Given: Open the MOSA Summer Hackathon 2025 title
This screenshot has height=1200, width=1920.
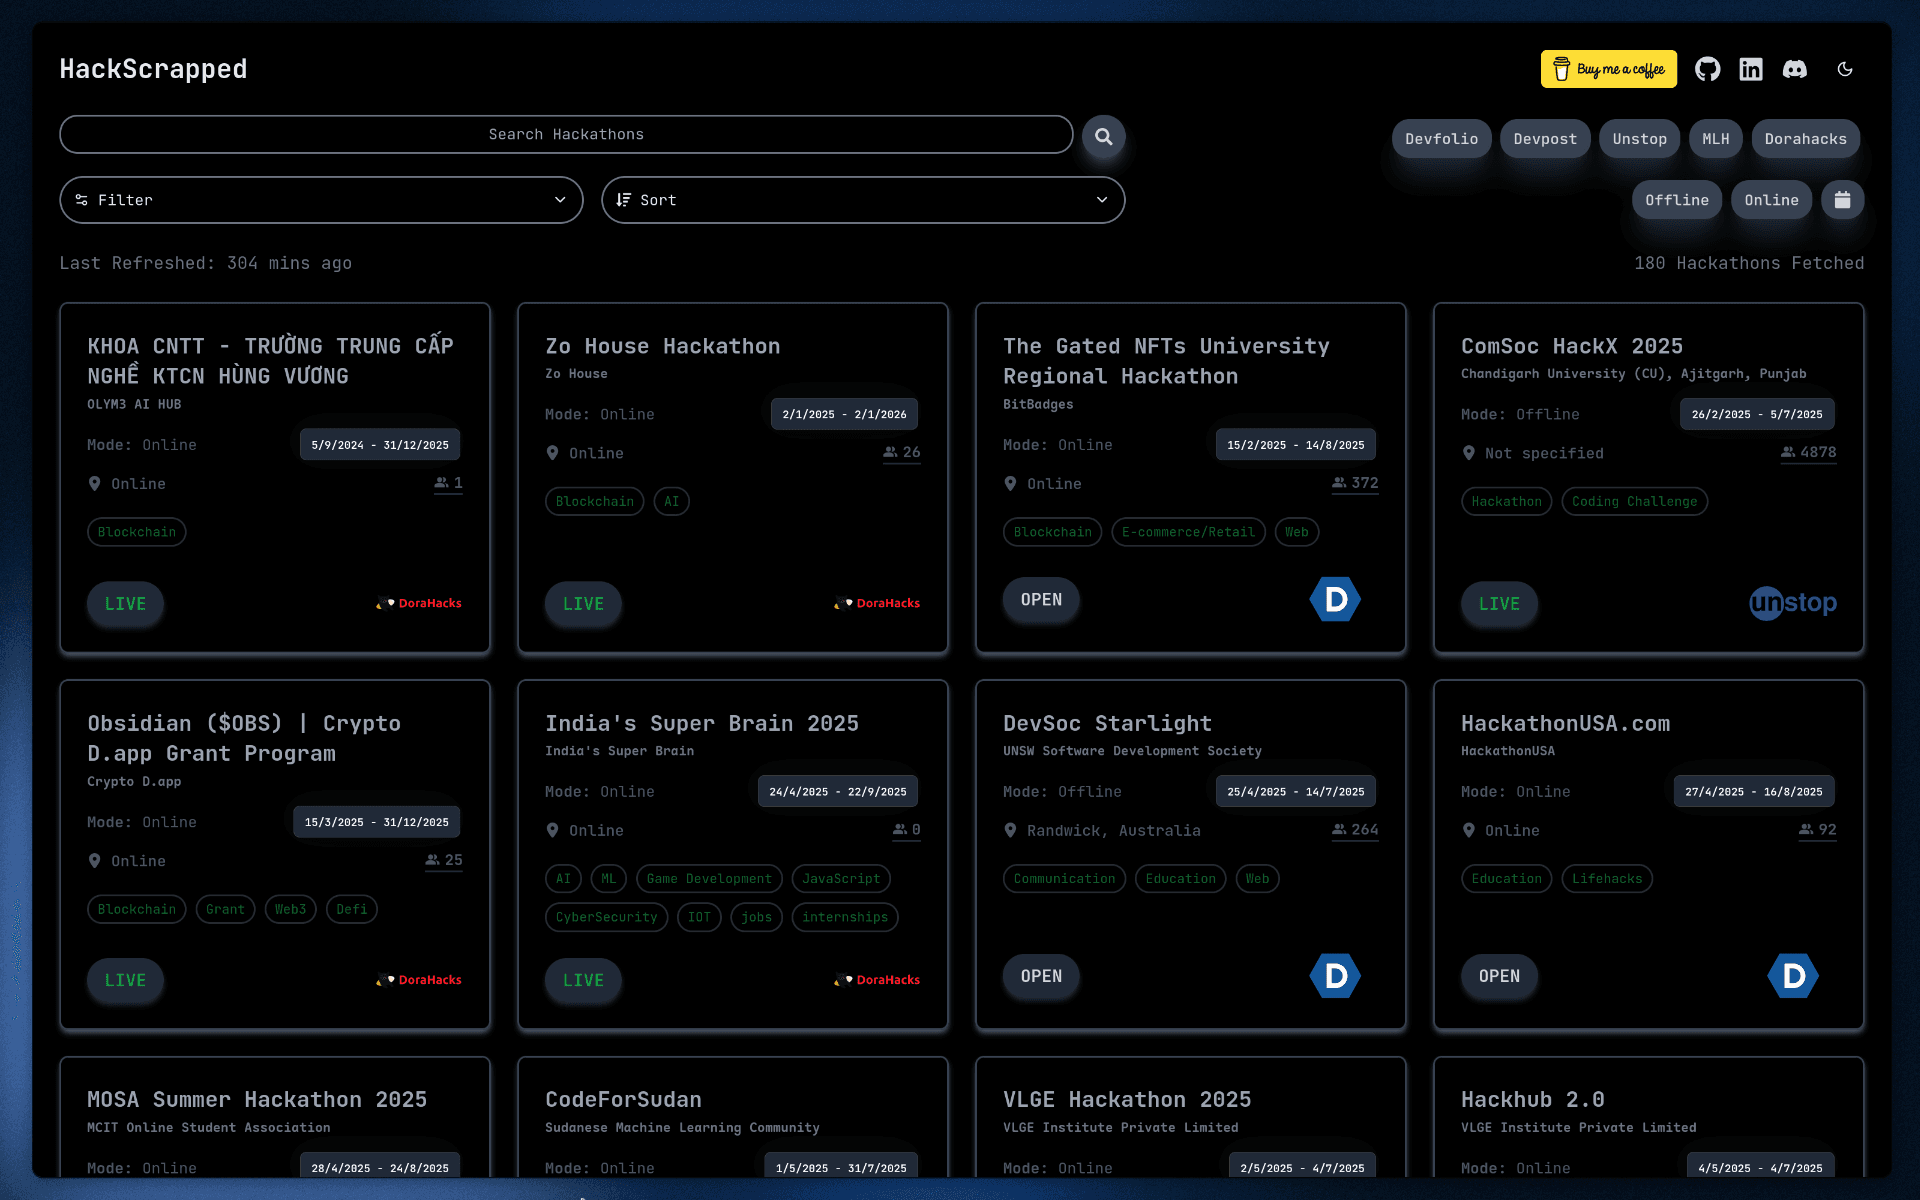Looking at the screenshot, I should point(257,1099).
